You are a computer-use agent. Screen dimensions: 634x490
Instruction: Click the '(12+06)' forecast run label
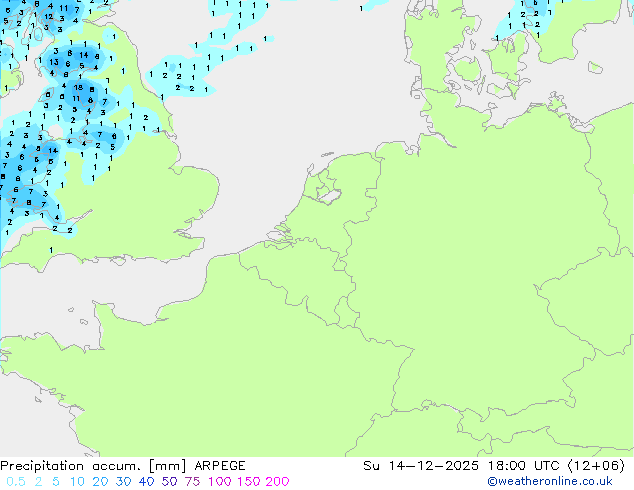click(596, 466)
